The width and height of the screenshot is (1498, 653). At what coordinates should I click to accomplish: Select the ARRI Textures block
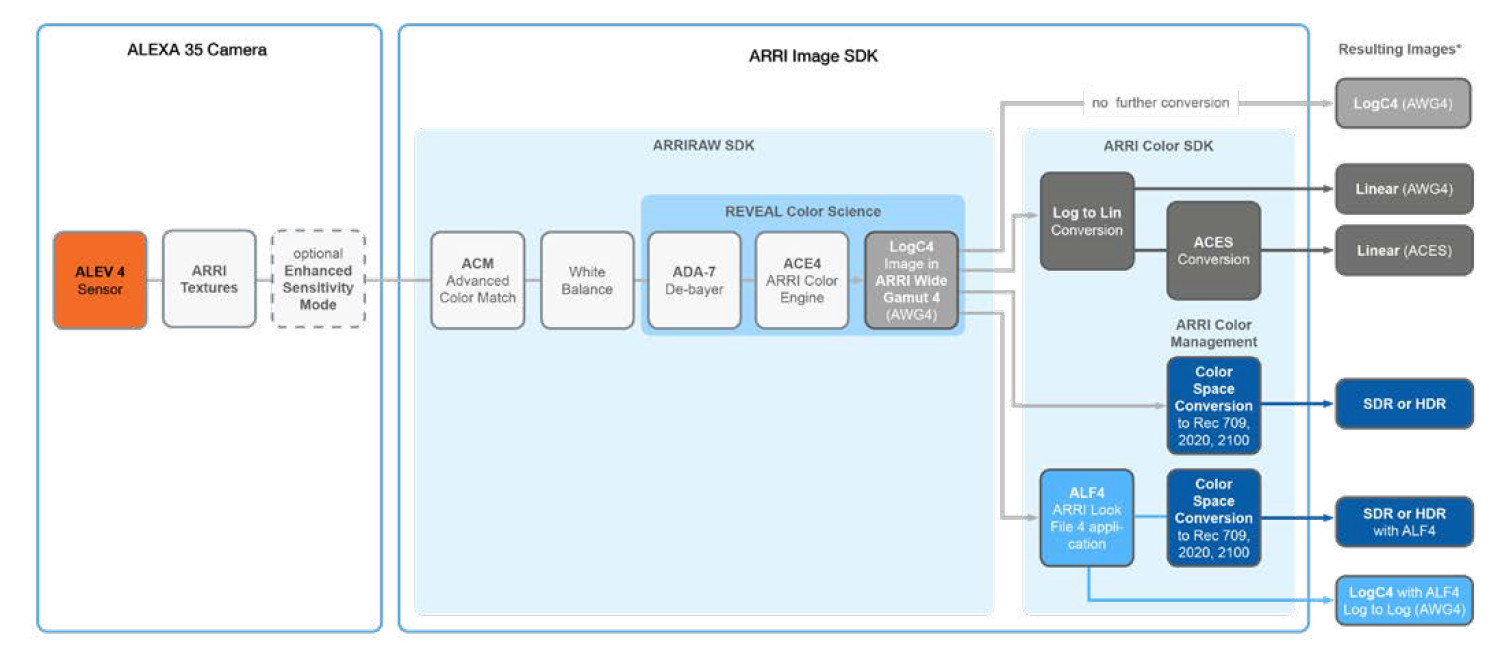209,280
